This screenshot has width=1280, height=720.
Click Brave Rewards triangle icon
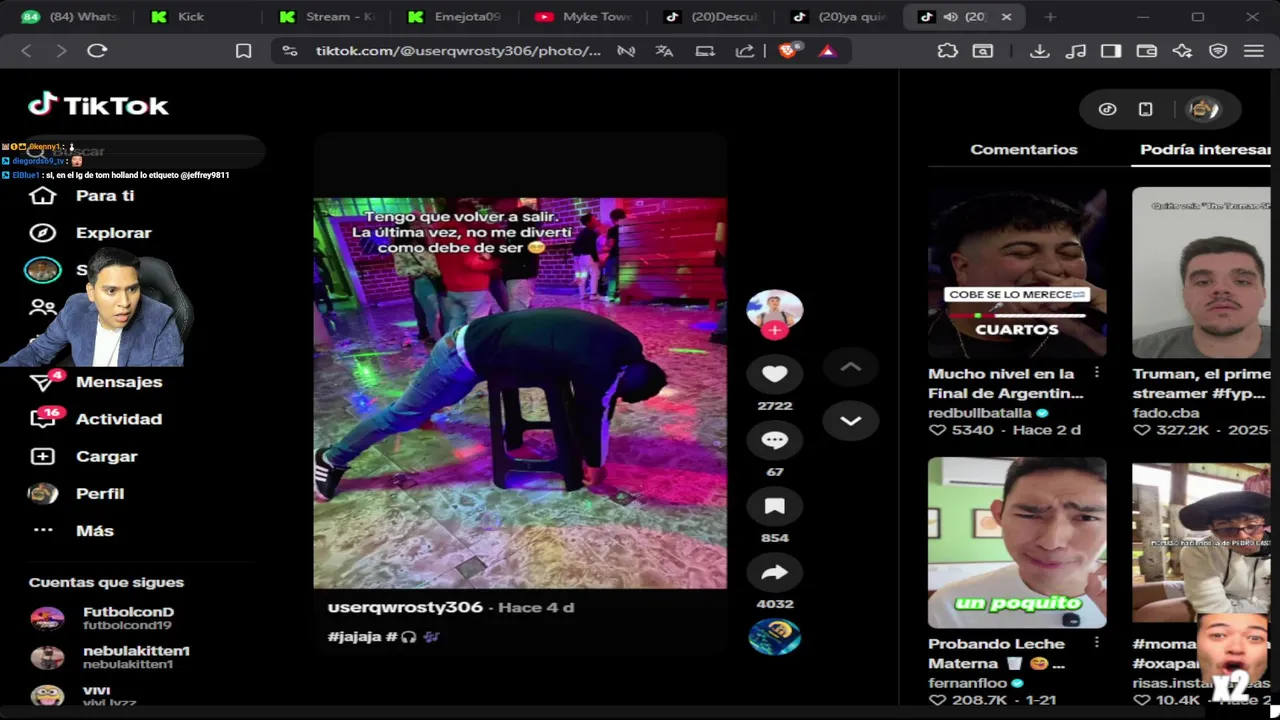point(827,50)
